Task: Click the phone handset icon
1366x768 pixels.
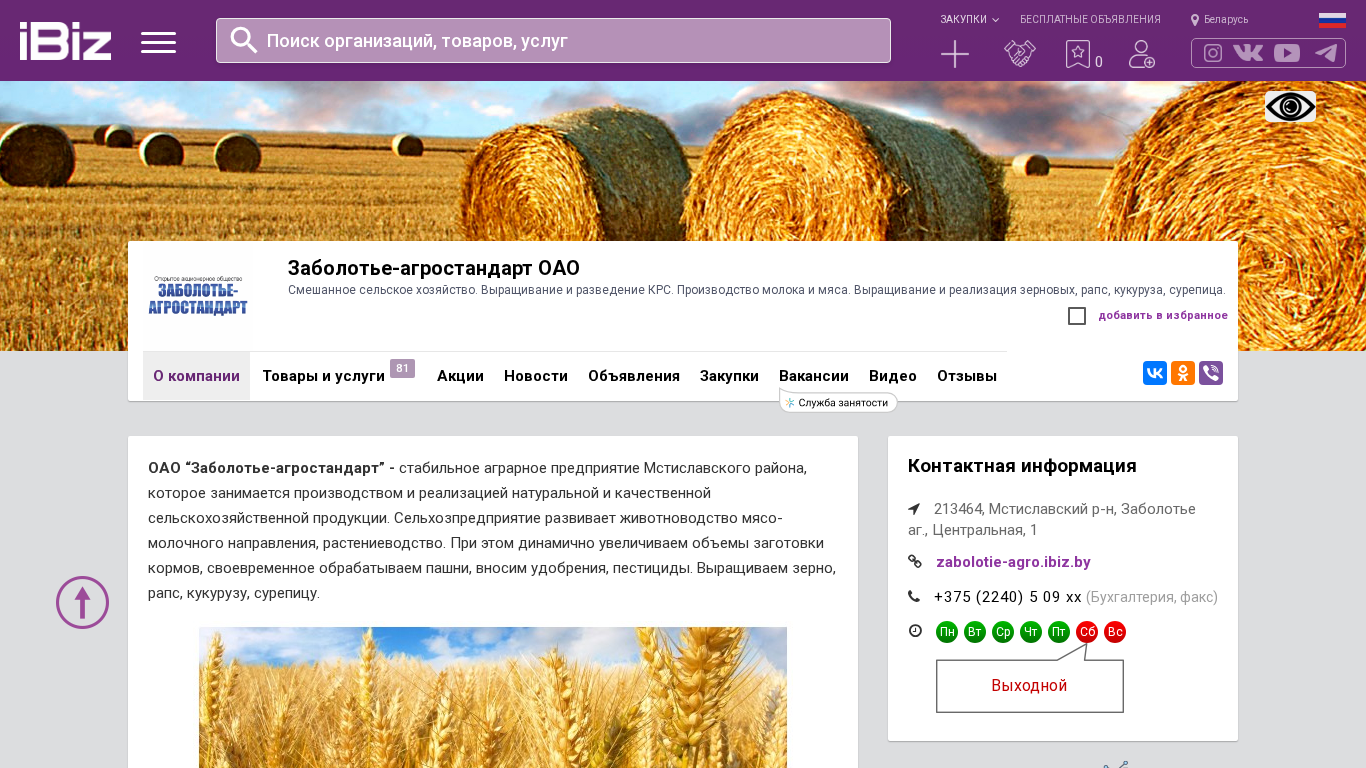Action: [914, 597]
